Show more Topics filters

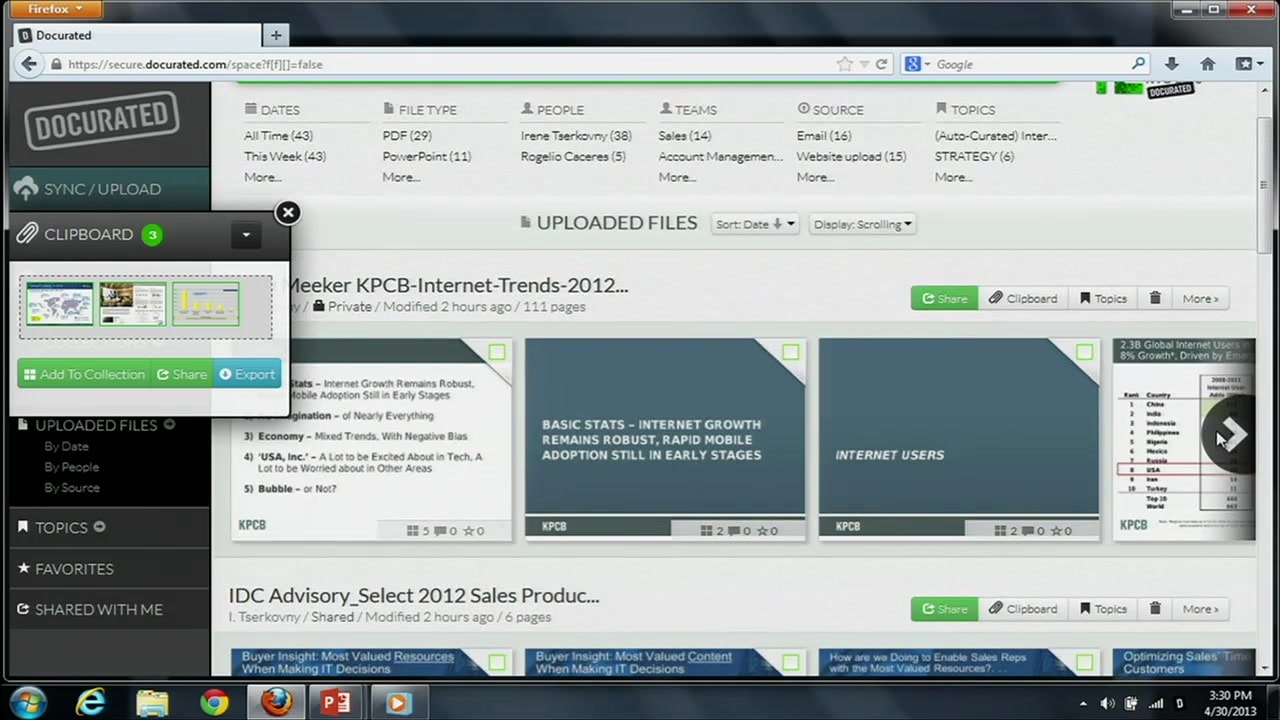point(953,177)
